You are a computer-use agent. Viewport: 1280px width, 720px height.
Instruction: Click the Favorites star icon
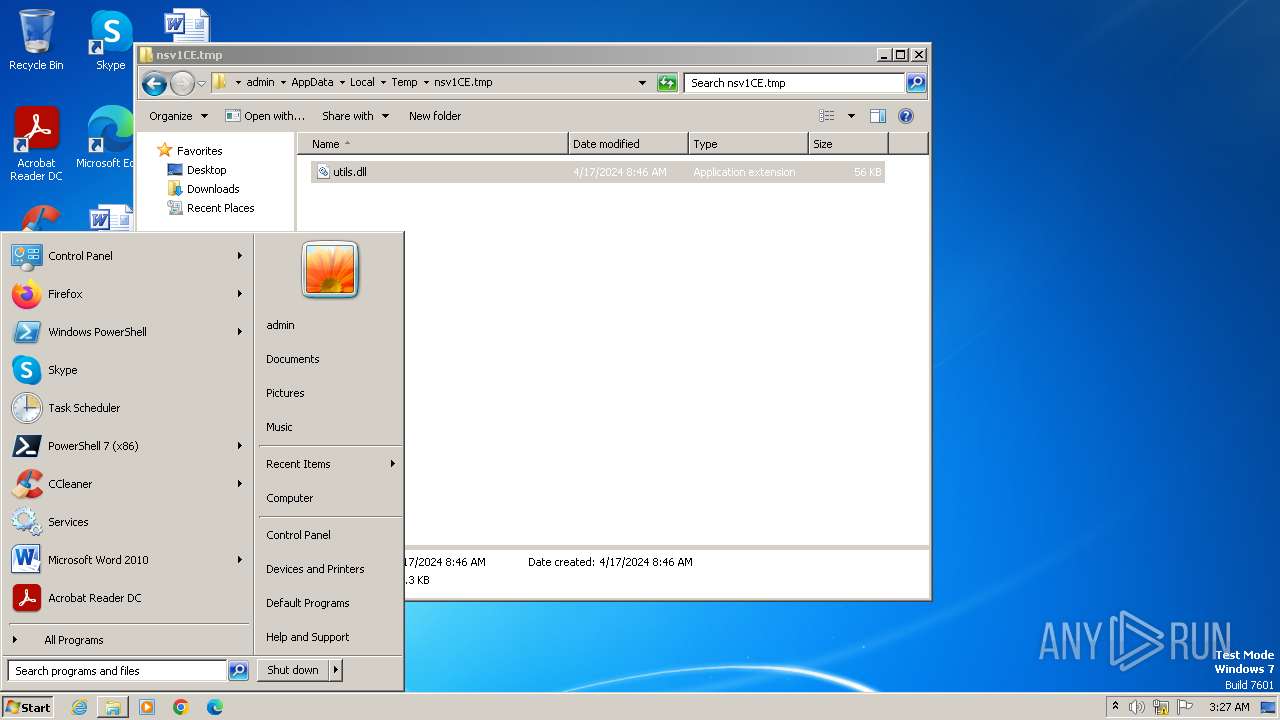(x=165, y=150)
